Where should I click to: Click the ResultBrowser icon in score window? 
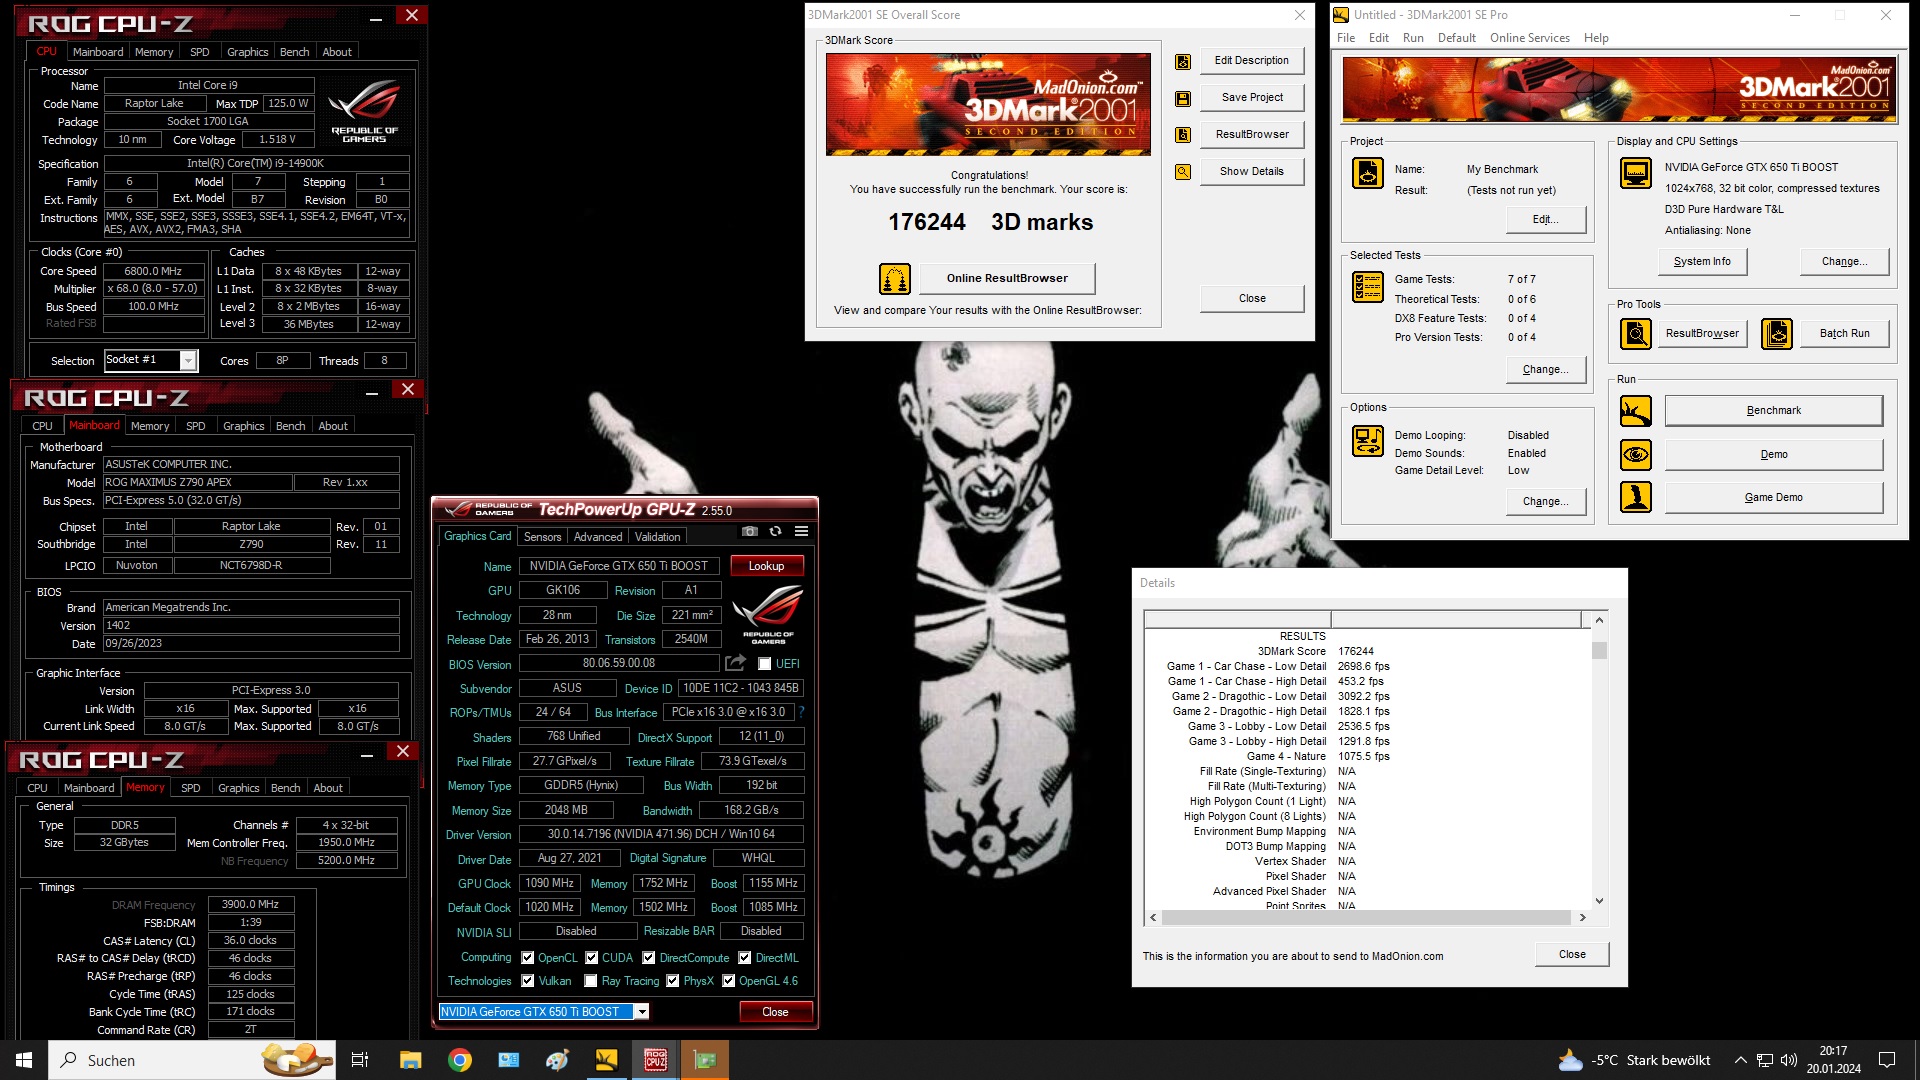tap(1183, 135)
